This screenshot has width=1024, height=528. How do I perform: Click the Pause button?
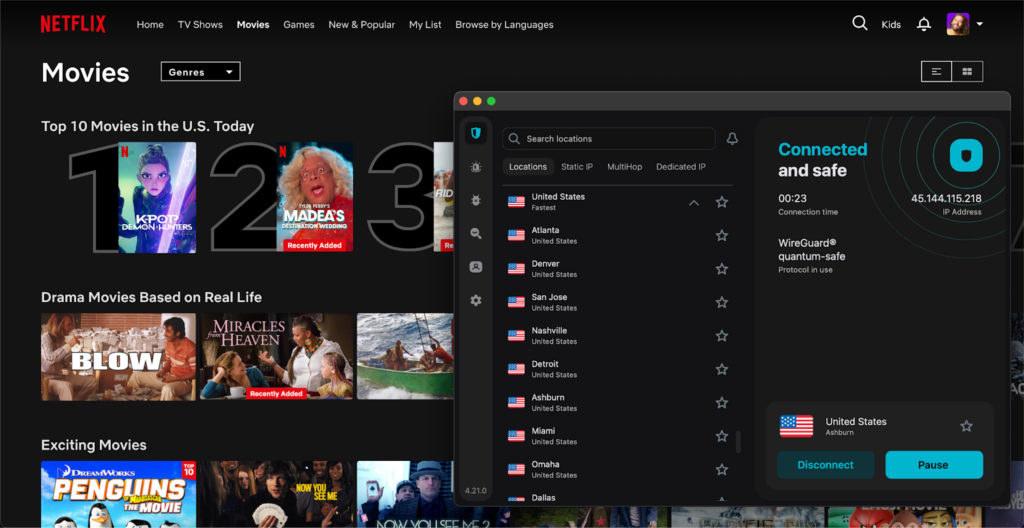tap(934, 465)
